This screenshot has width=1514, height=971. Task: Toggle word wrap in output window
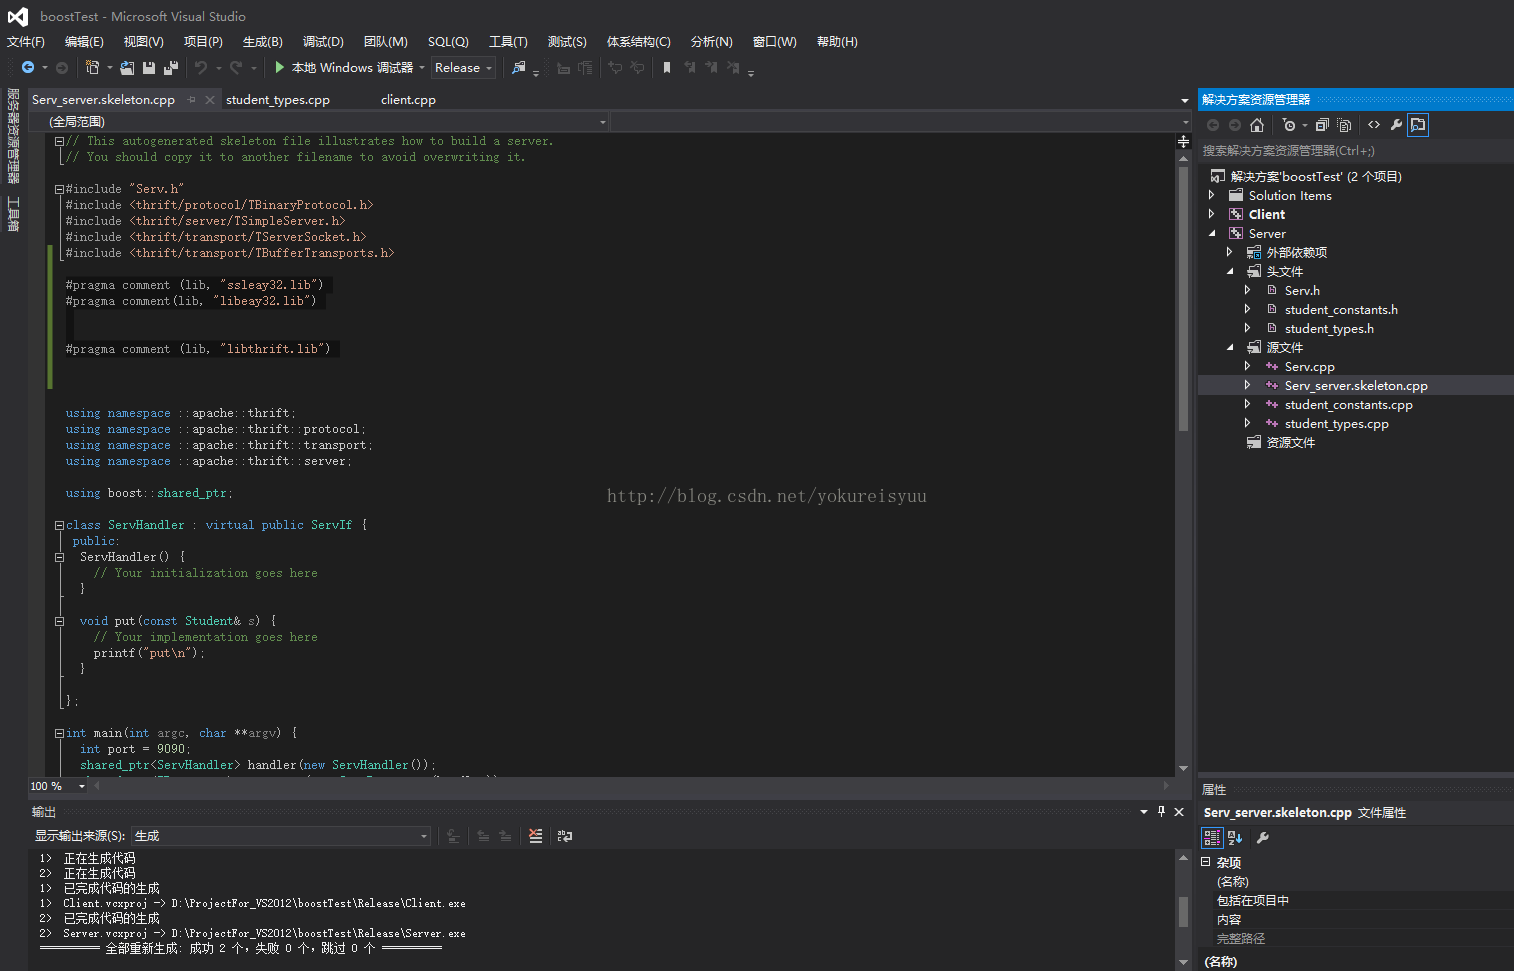point(565,836)
